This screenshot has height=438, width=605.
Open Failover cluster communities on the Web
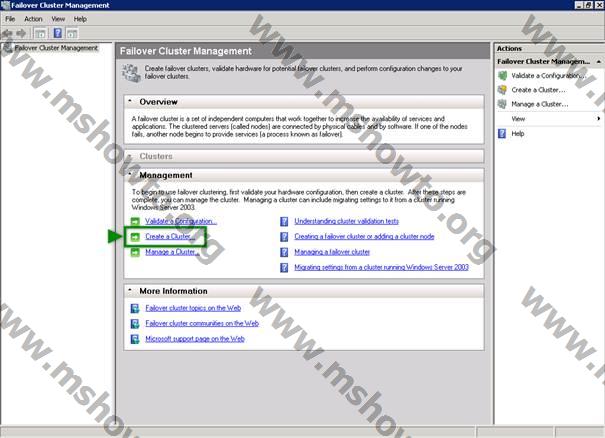pyautogui.click(x=202, y=323)
